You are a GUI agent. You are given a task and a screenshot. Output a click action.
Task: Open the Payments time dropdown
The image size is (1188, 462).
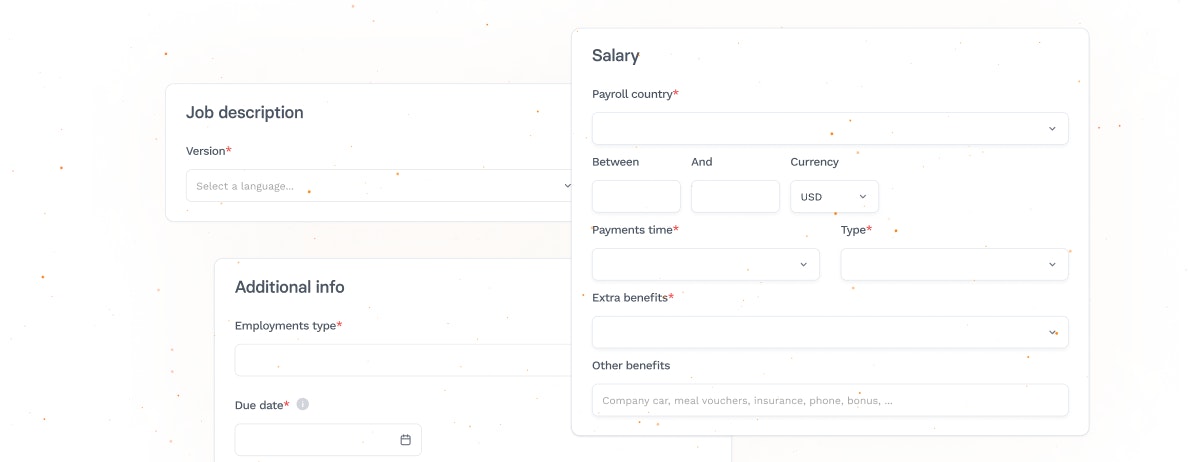pos(705,264)
